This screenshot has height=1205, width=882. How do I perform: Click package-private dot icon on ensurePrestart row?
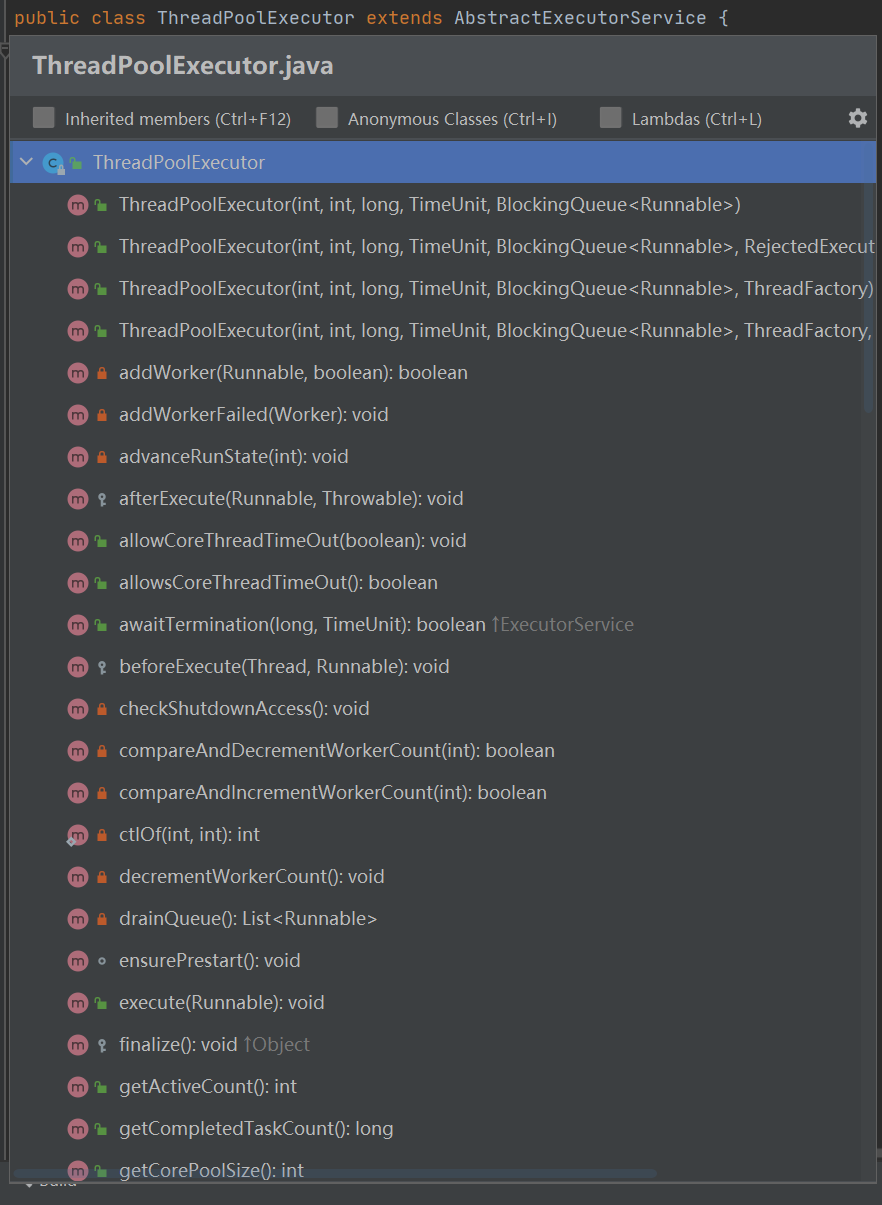pyautogui.click(x=101, y=961)
